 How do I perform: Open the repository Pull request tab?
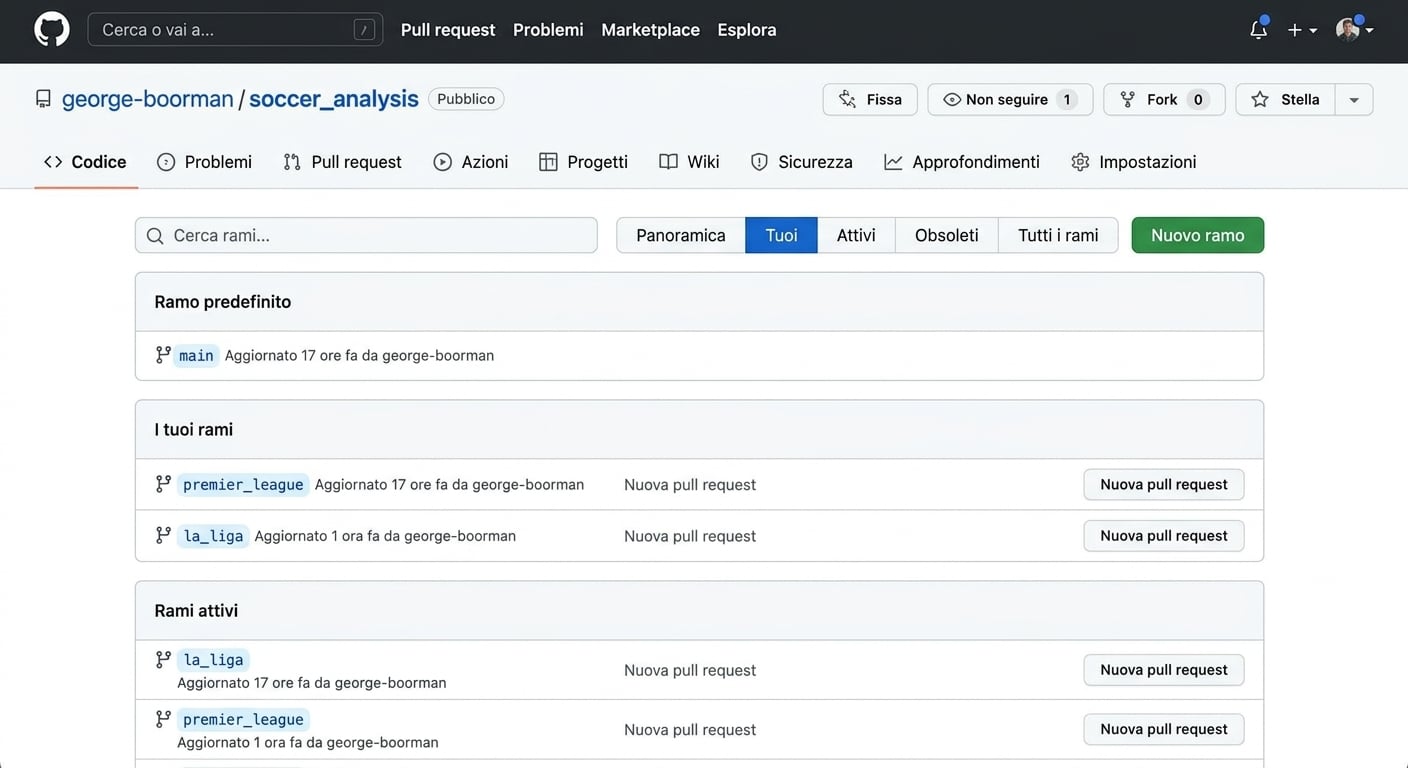342,162
